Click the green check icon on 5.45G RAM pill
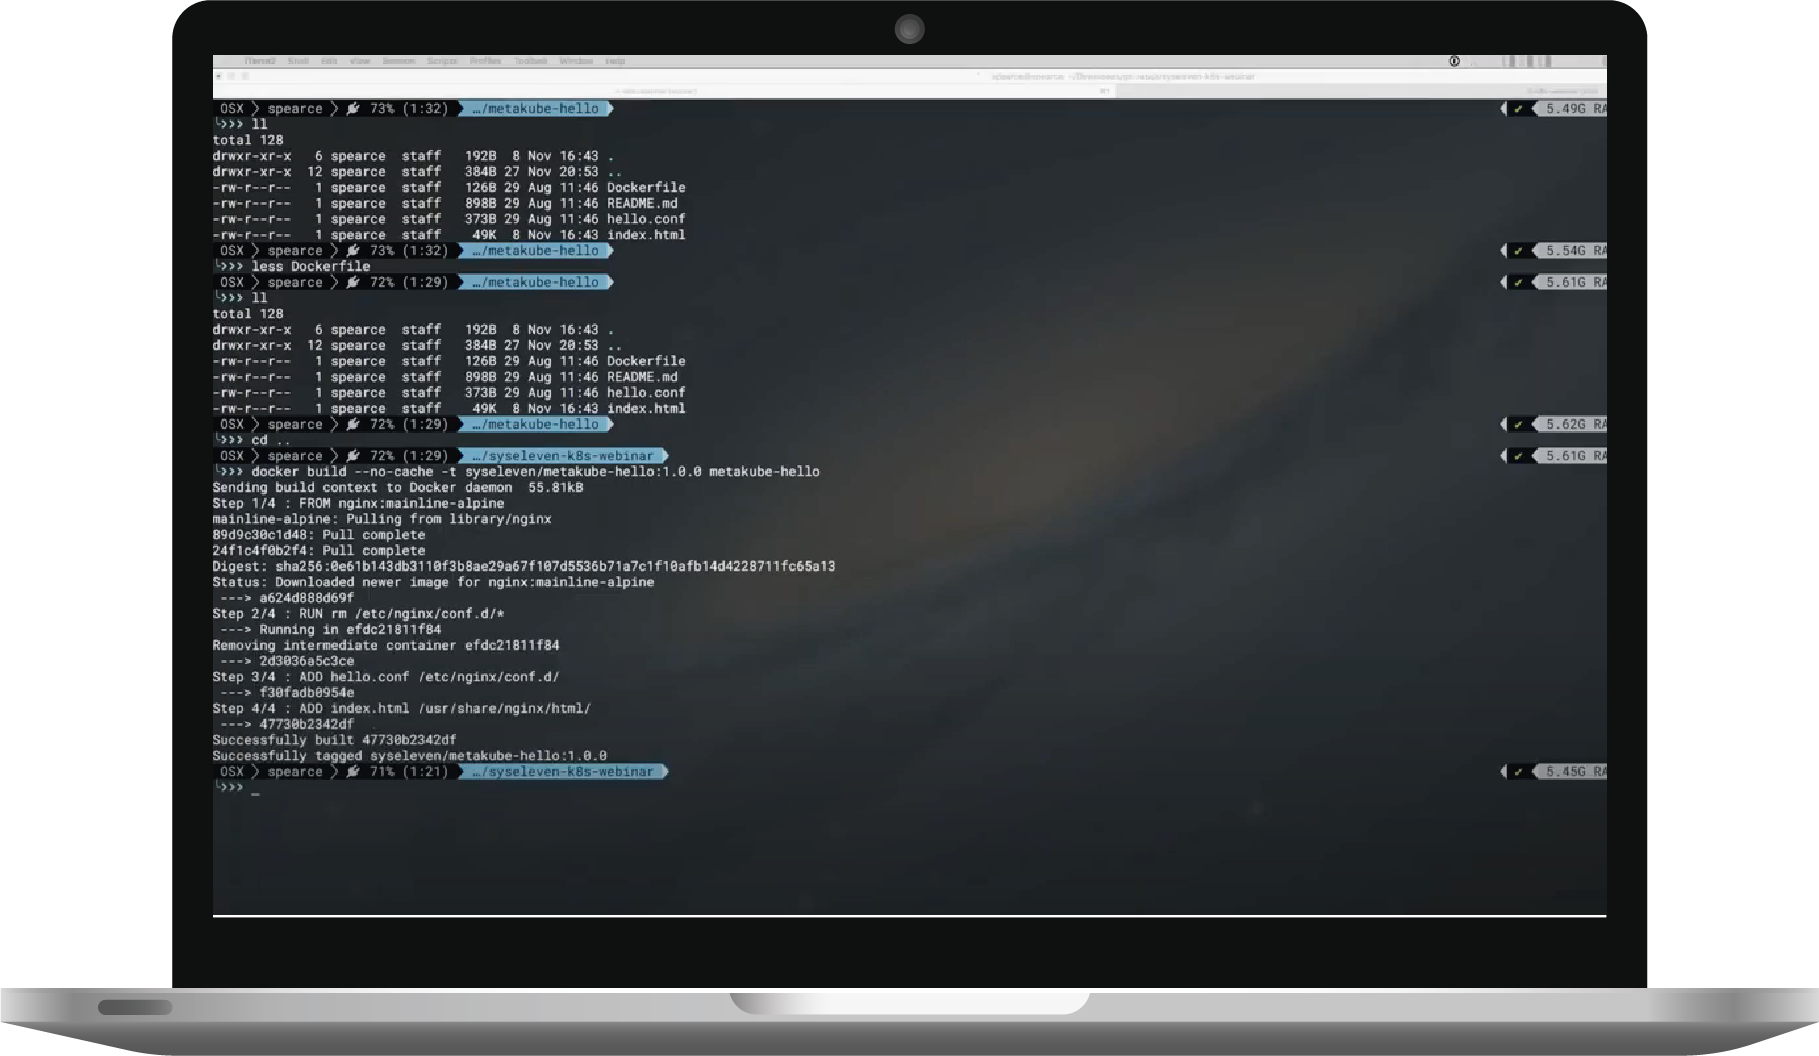This screenshot has width=1819, height=1056. (x=1518, y=771)
